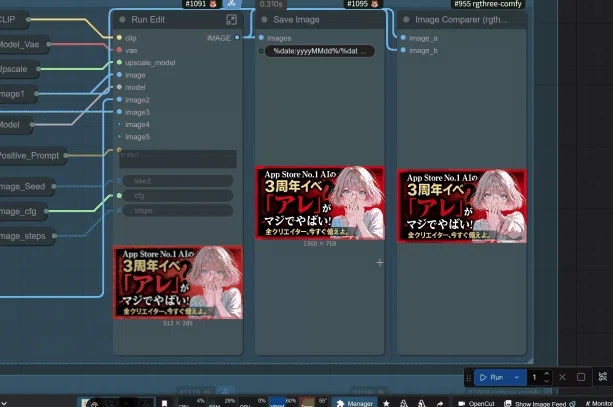Select the Upscale node
The height and width of the screenshot is (407, 613).
click(18, 69)
